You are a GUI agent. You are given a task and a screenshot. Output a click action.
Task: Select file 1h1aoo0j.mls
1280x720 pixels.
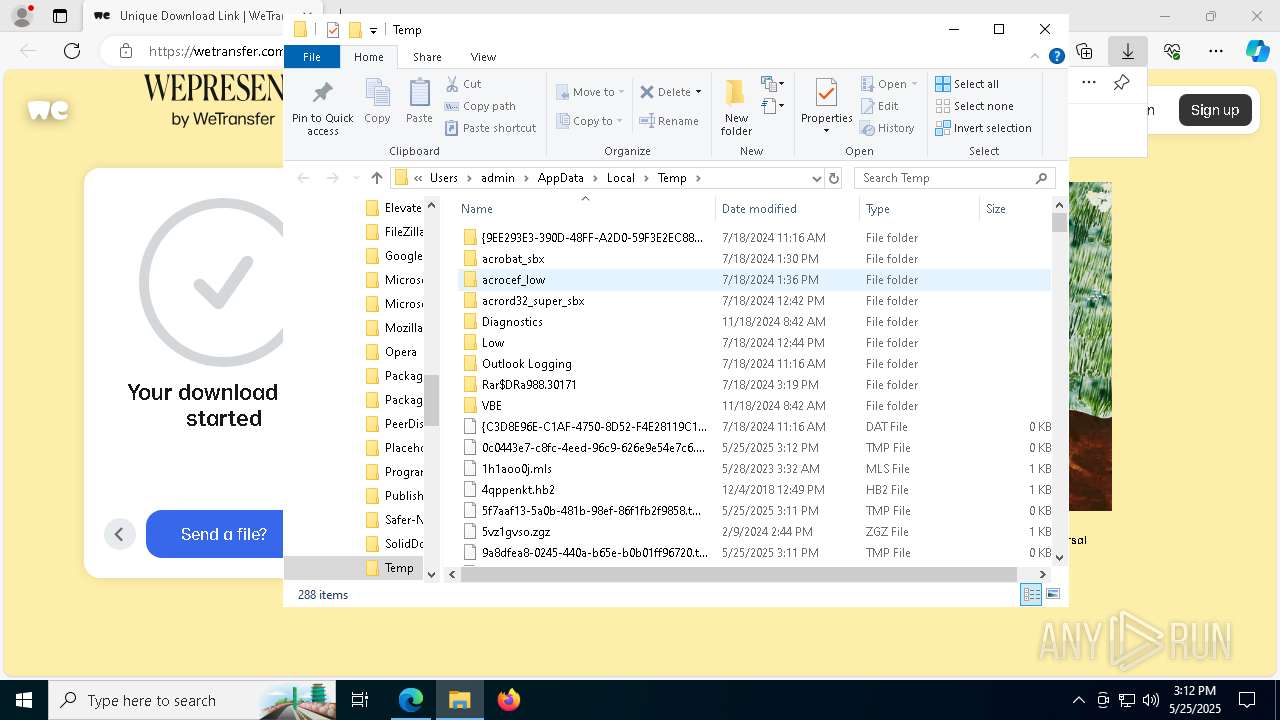pos(516,469)
